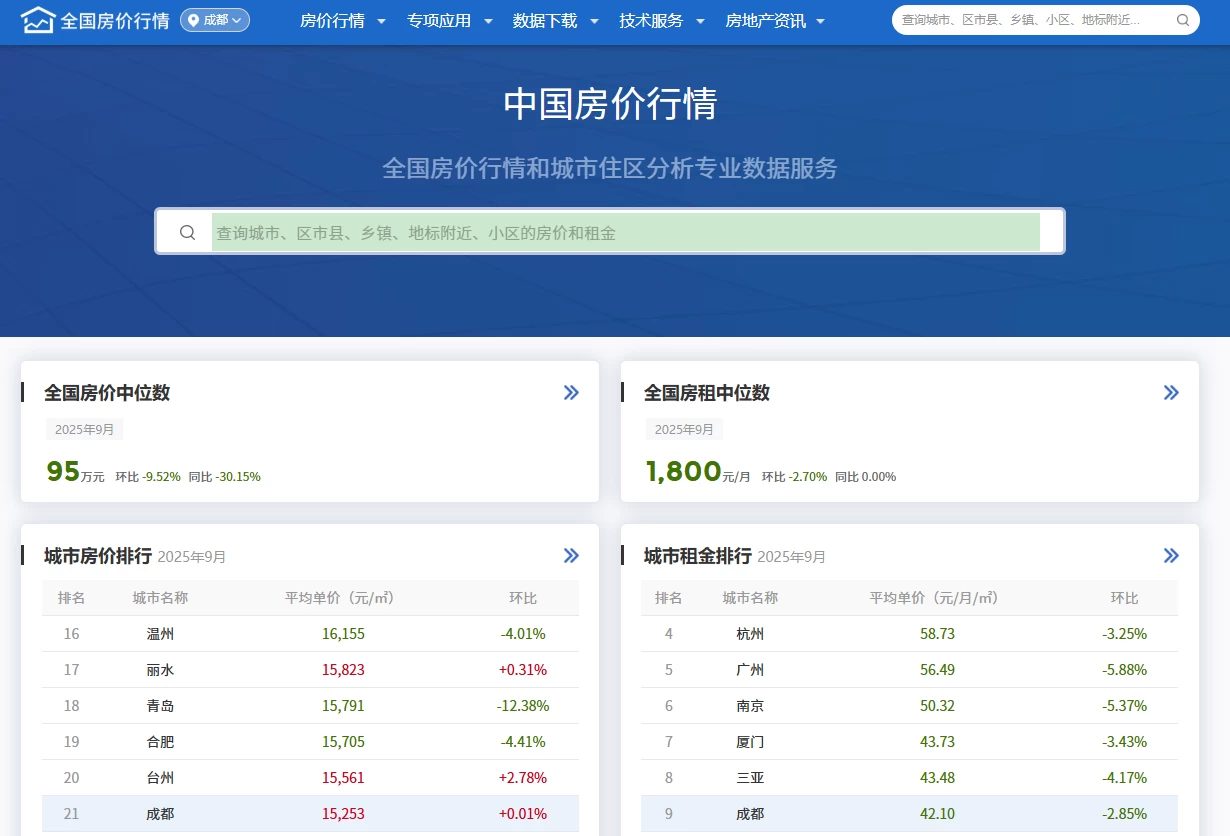The height and width of the screenshot is (836, 1230).
Task: Click 温州 in the house price ranking
Action: pyautogui.click(x=160, y=634)
